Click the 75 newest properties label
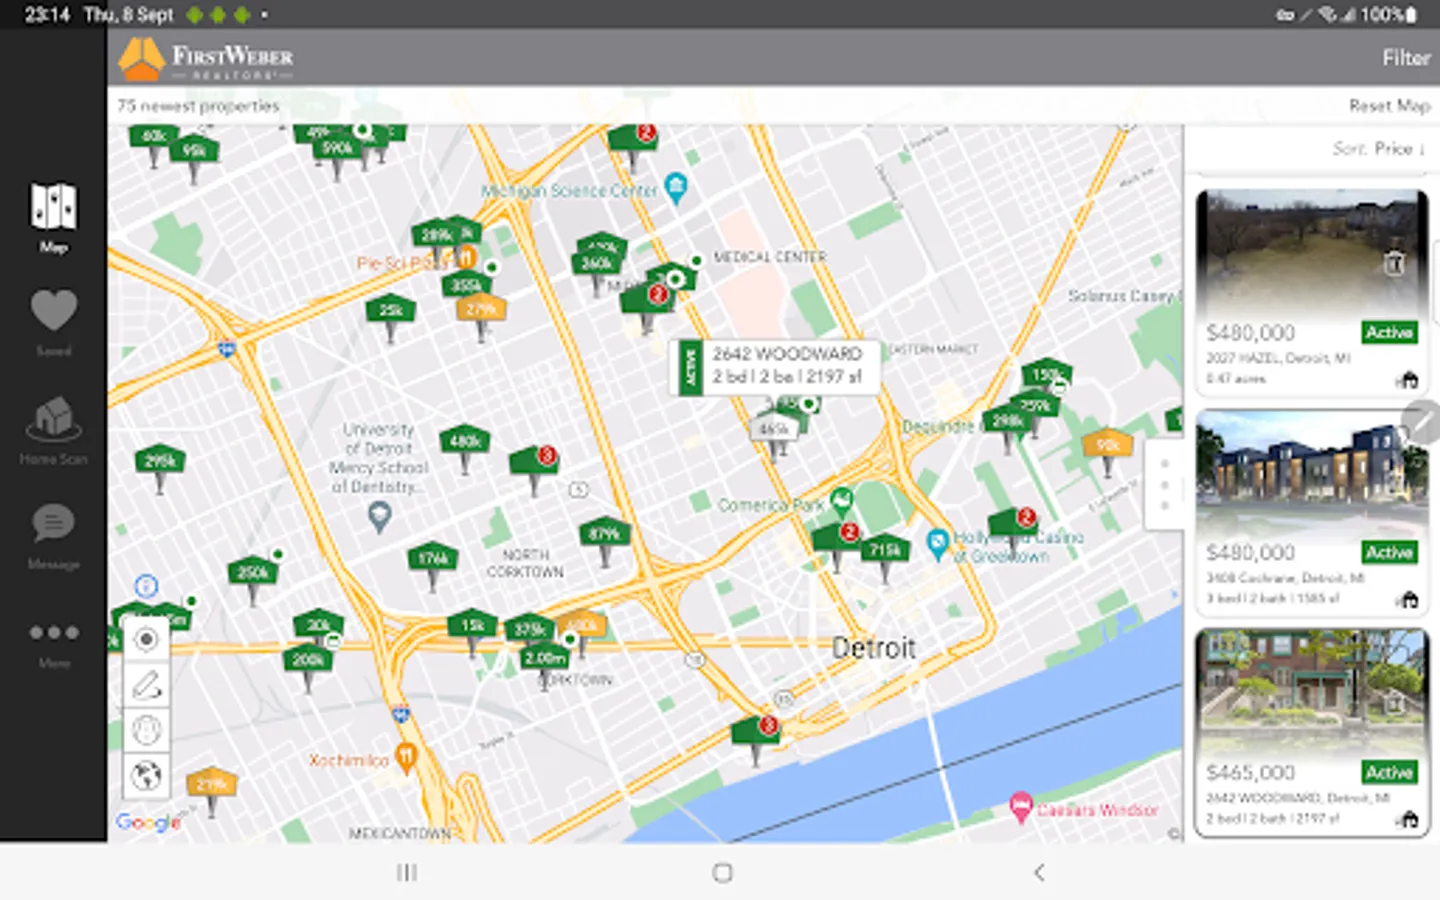 (198, 106)
